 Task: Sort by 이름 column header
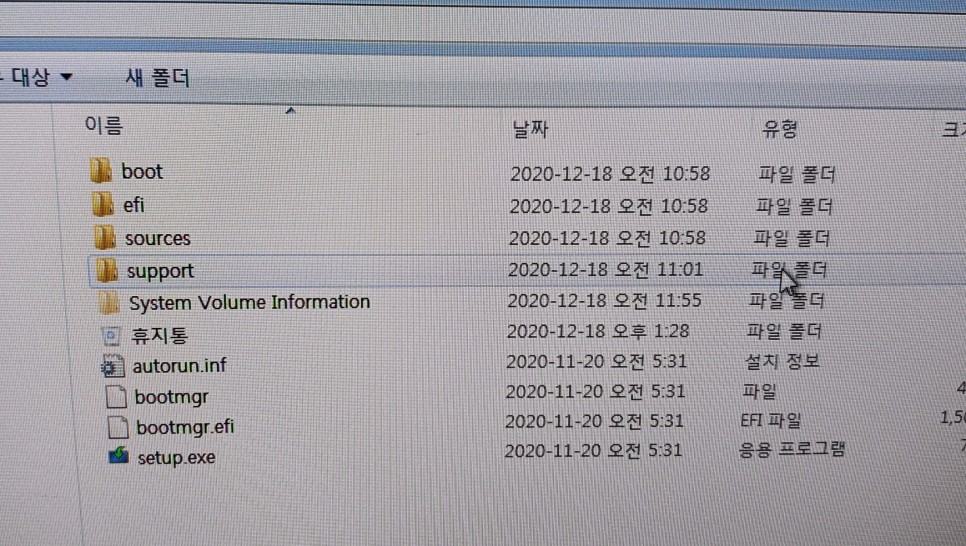(x=103, y=126)
